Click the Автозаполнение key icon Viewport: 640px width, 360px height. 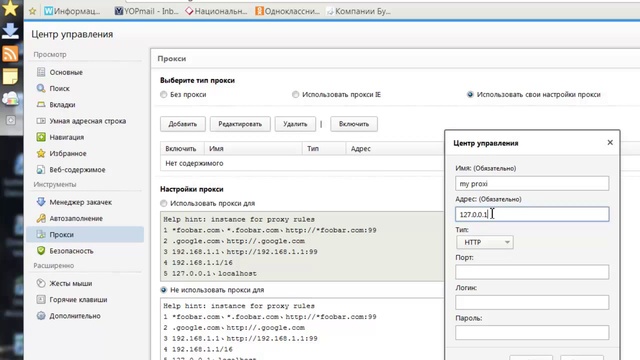(x=41, y=218)
